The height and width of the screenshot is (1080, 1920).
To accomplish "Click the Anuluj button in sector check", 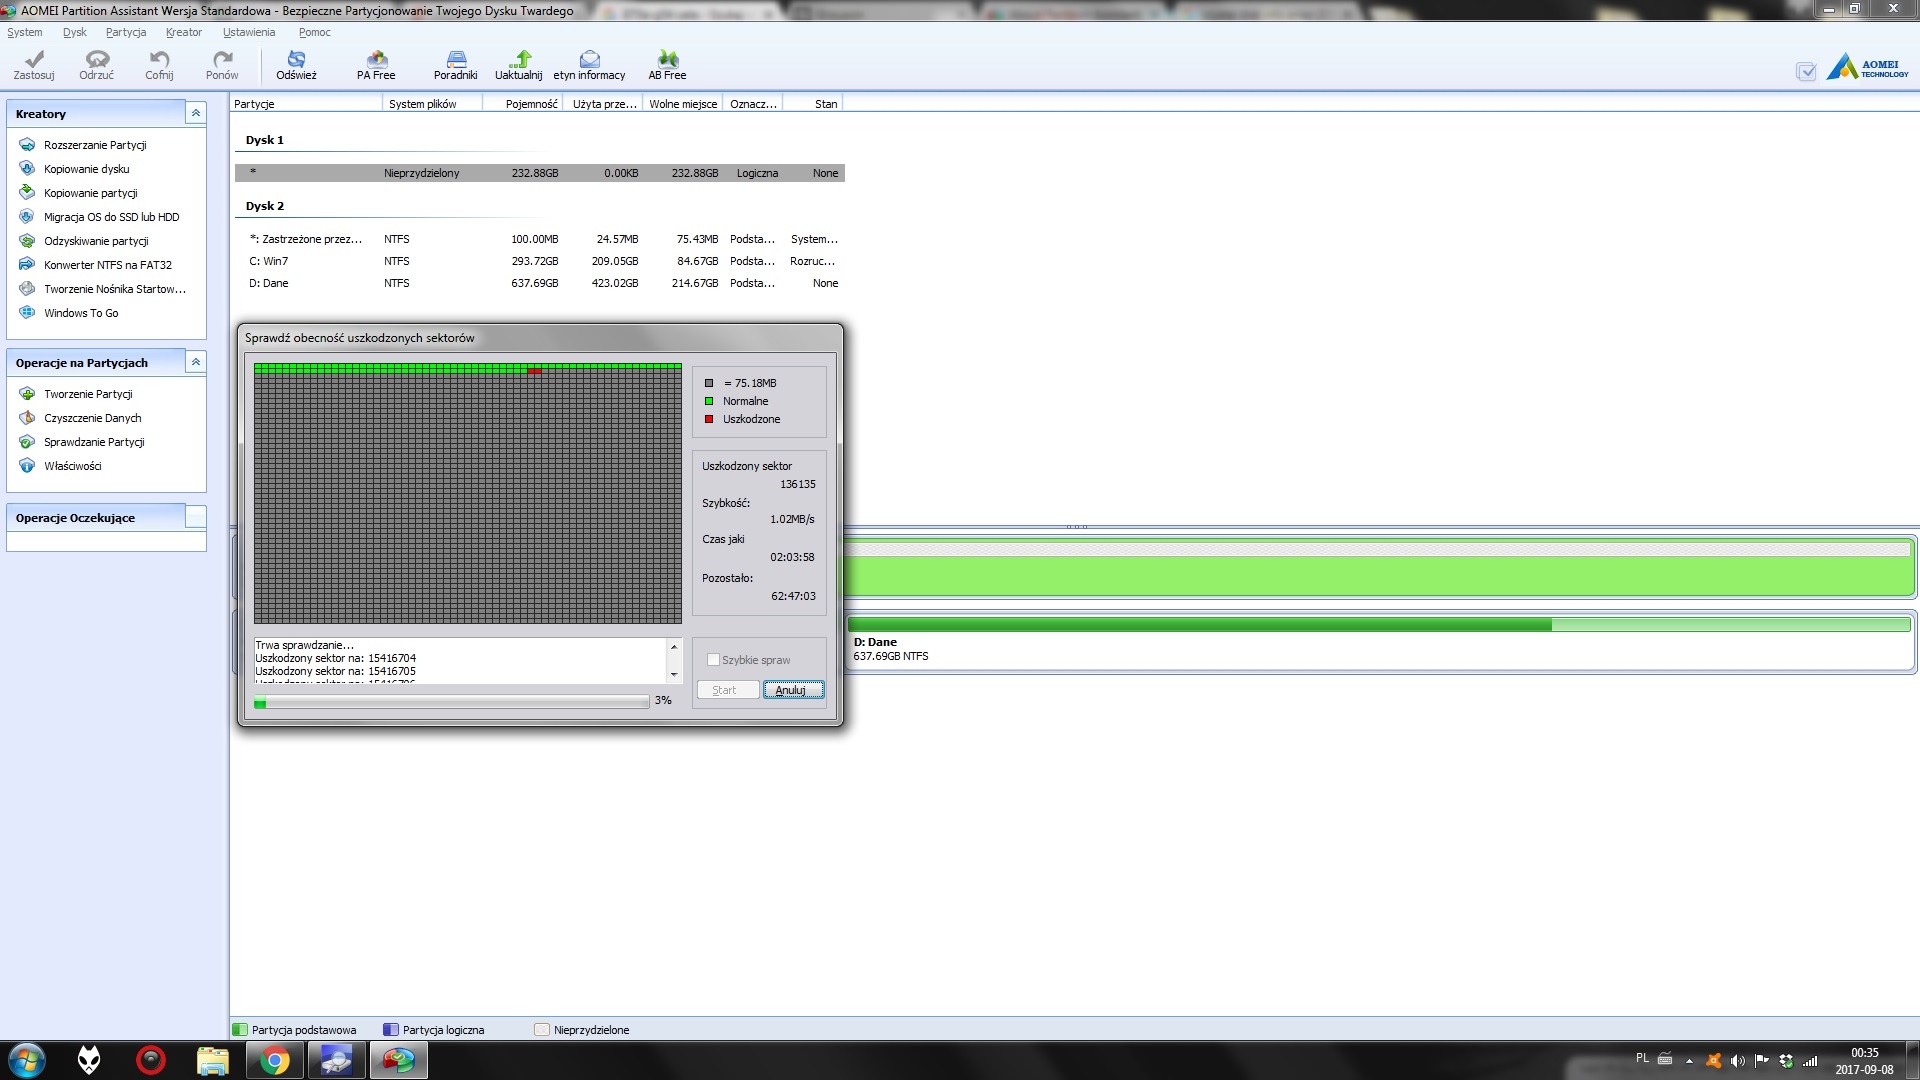I will pos(793,690).
